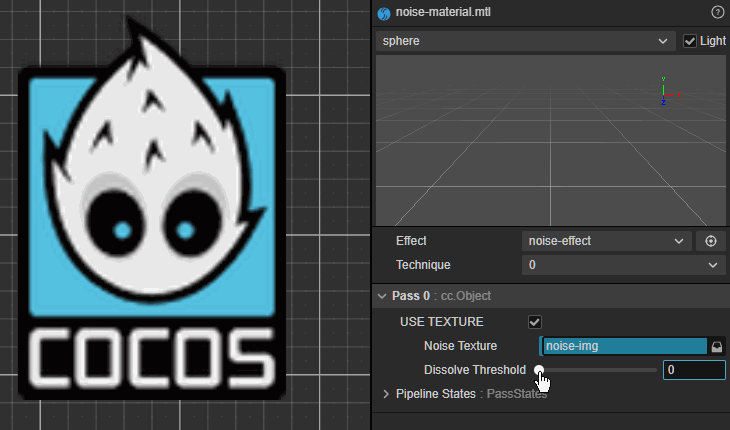730x430 pixels.
Task: Open the Effect dropdown showing noise-effect
Action: [x=606, y=241]
